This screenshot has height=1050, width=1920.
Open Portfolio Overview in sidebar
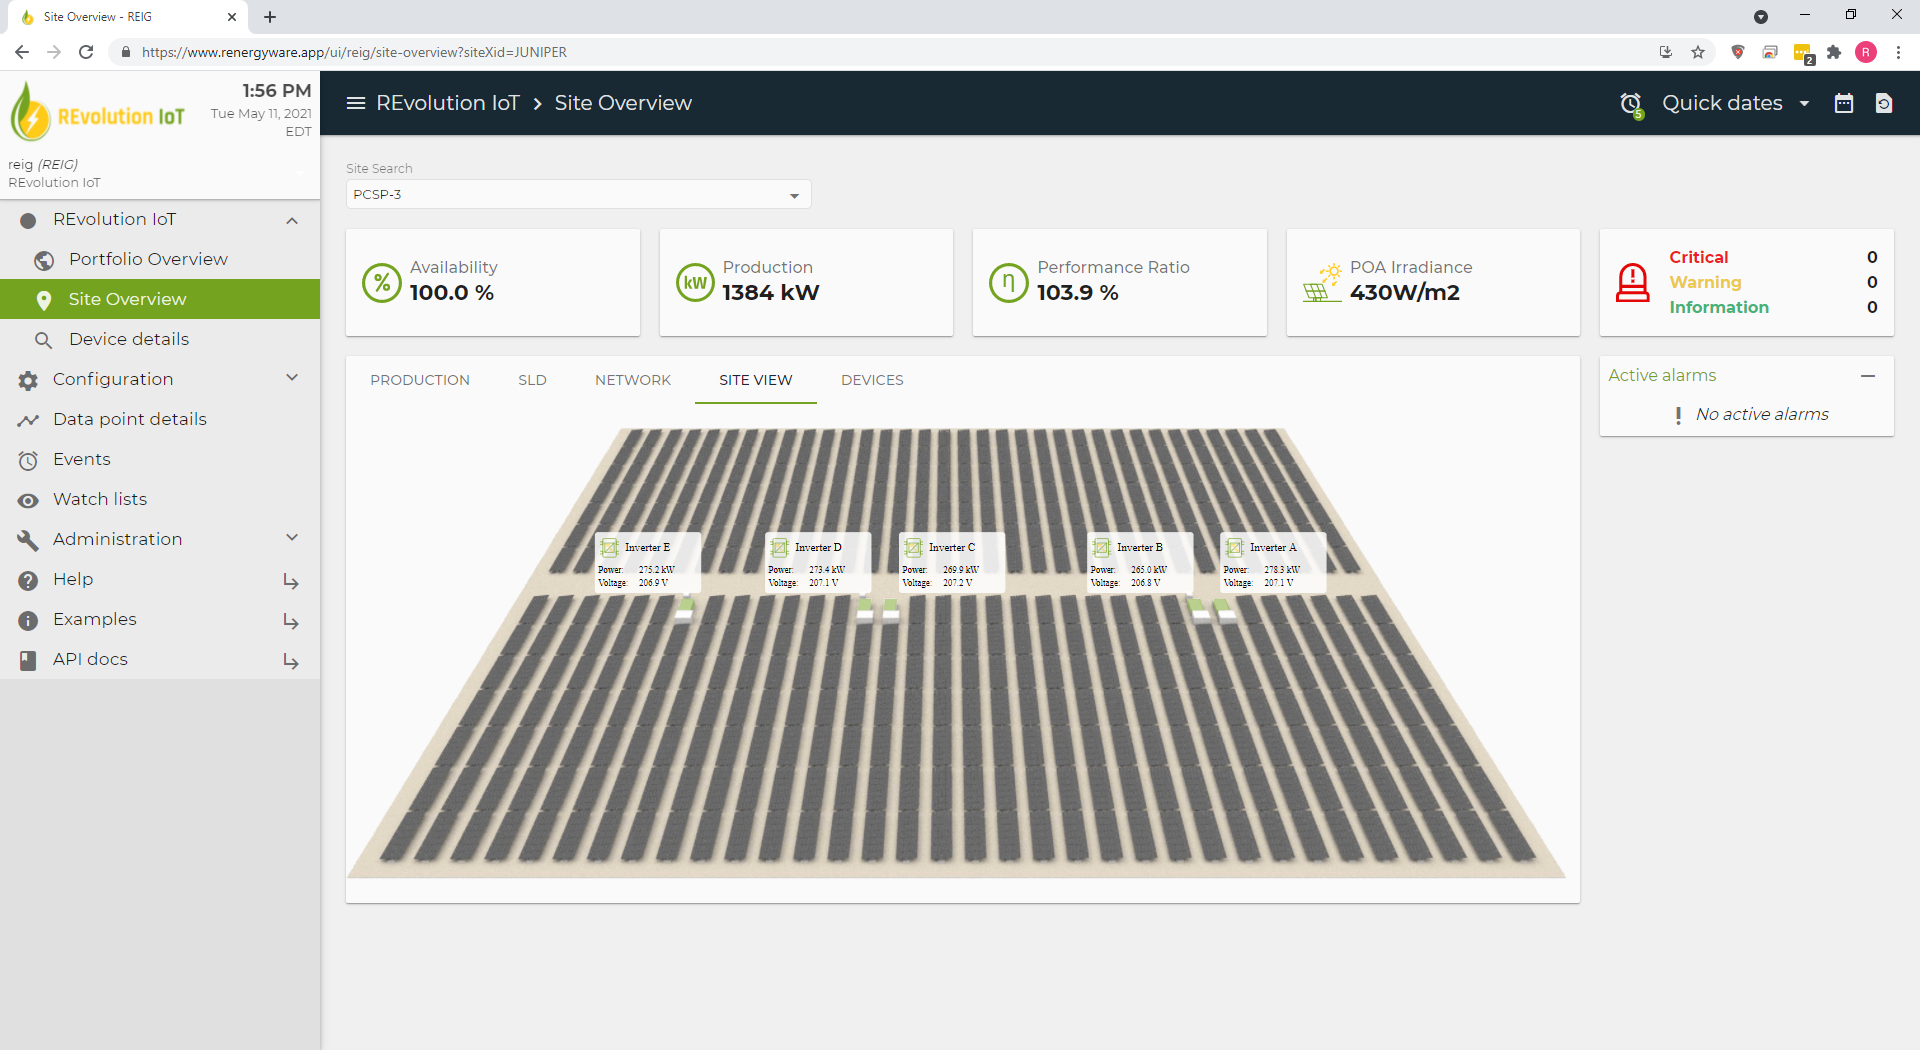pos(160,259)
